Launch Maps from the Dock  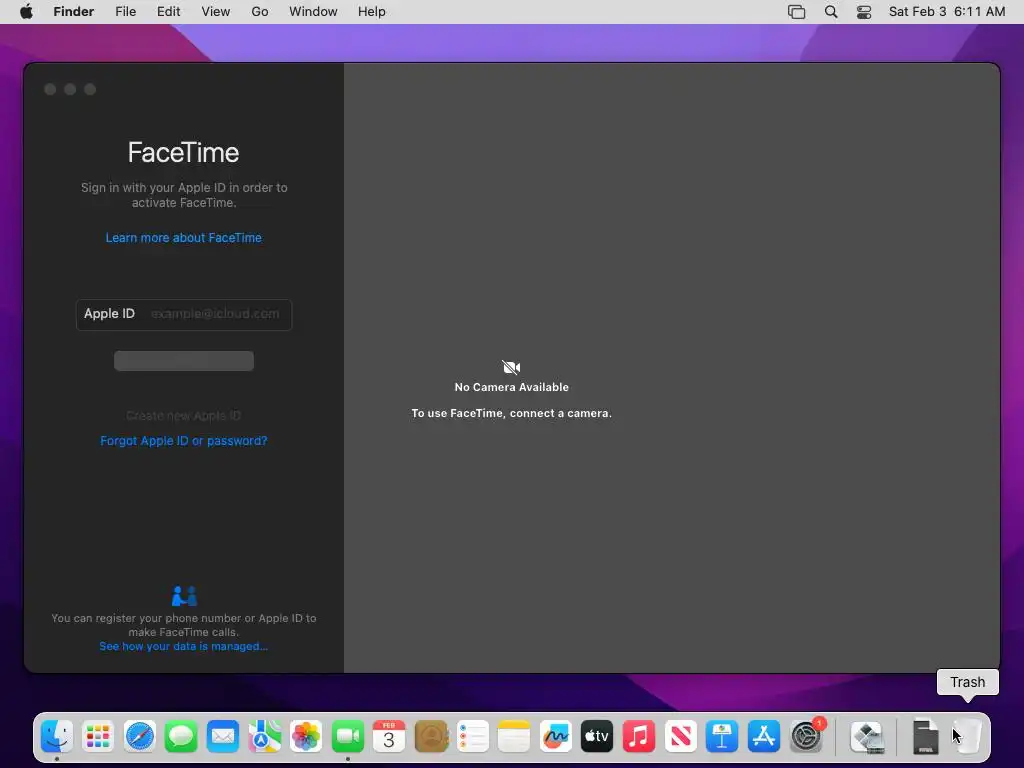pos(264,737)
